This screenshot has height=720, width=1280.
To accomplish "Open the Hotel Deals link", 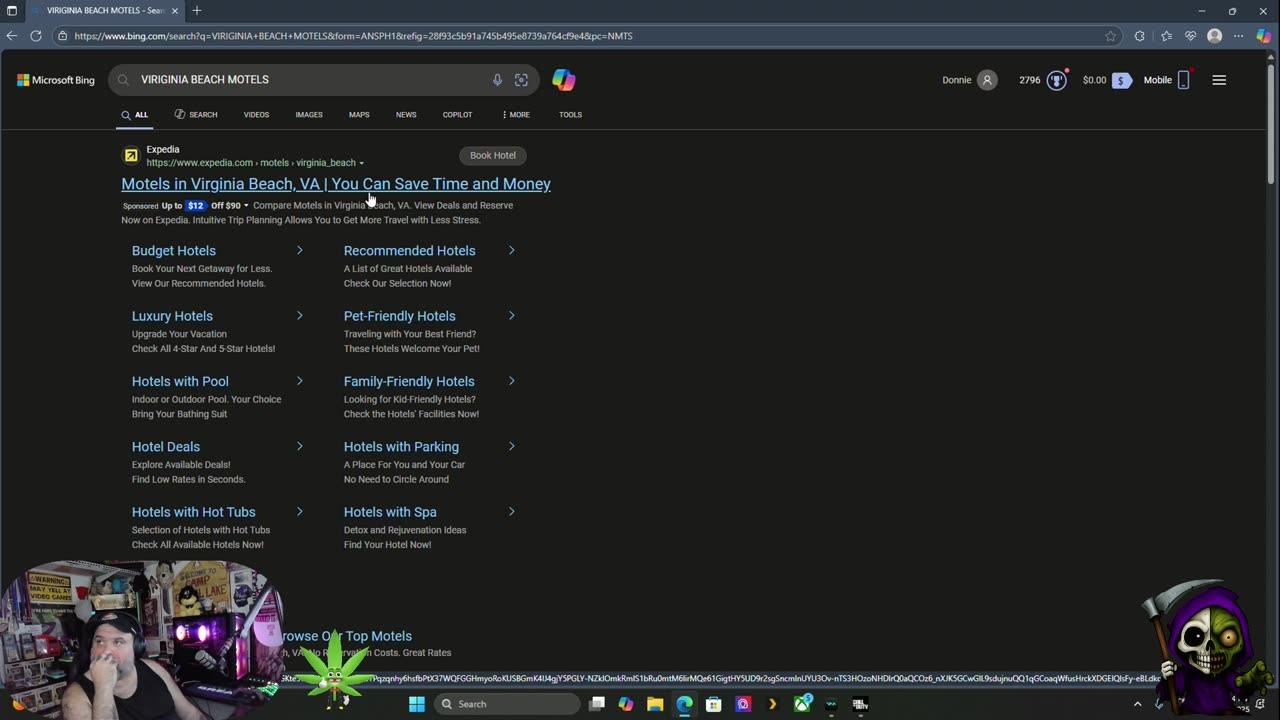I will tap(166, 447).
